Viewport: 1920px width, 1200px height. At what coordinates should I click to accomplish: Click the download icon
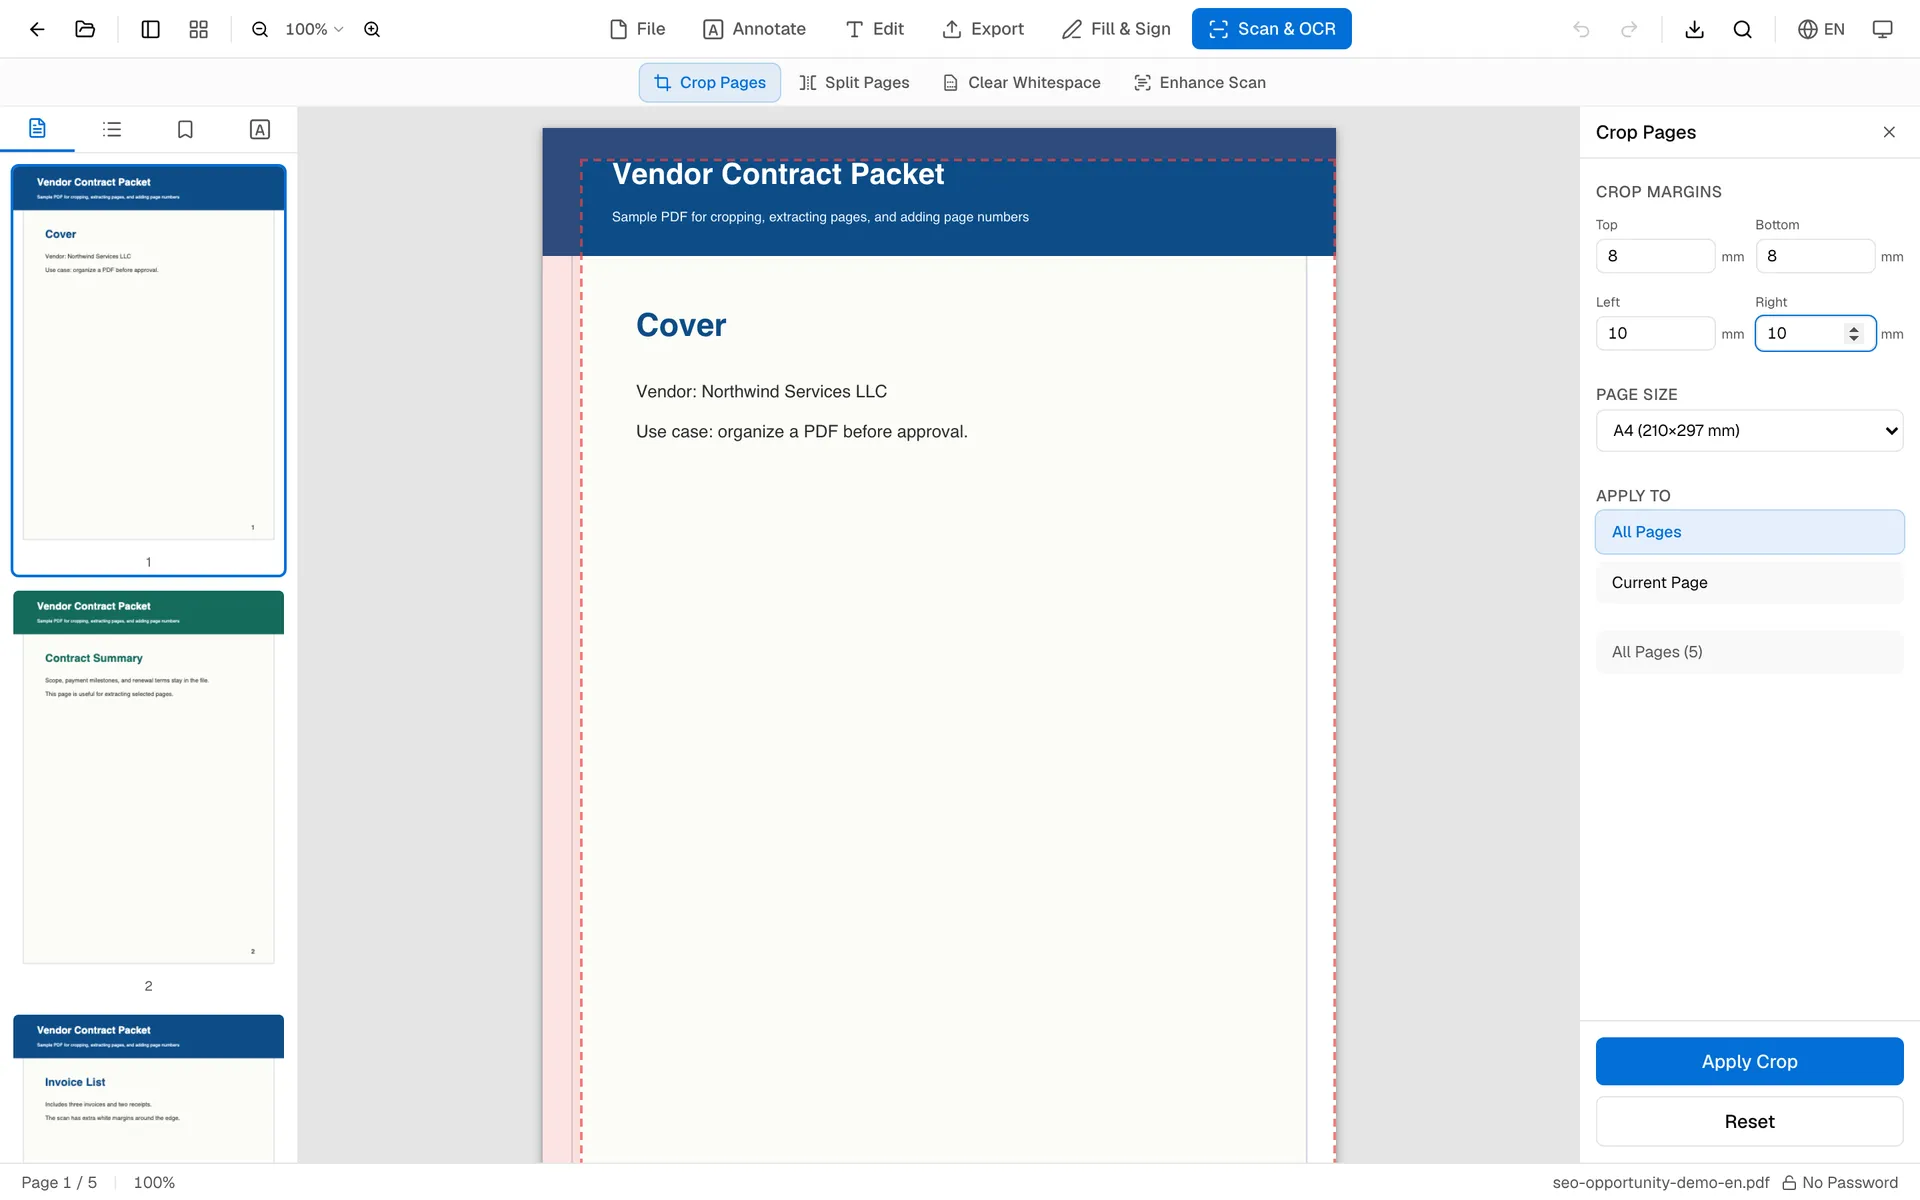tap(1694, 29)
